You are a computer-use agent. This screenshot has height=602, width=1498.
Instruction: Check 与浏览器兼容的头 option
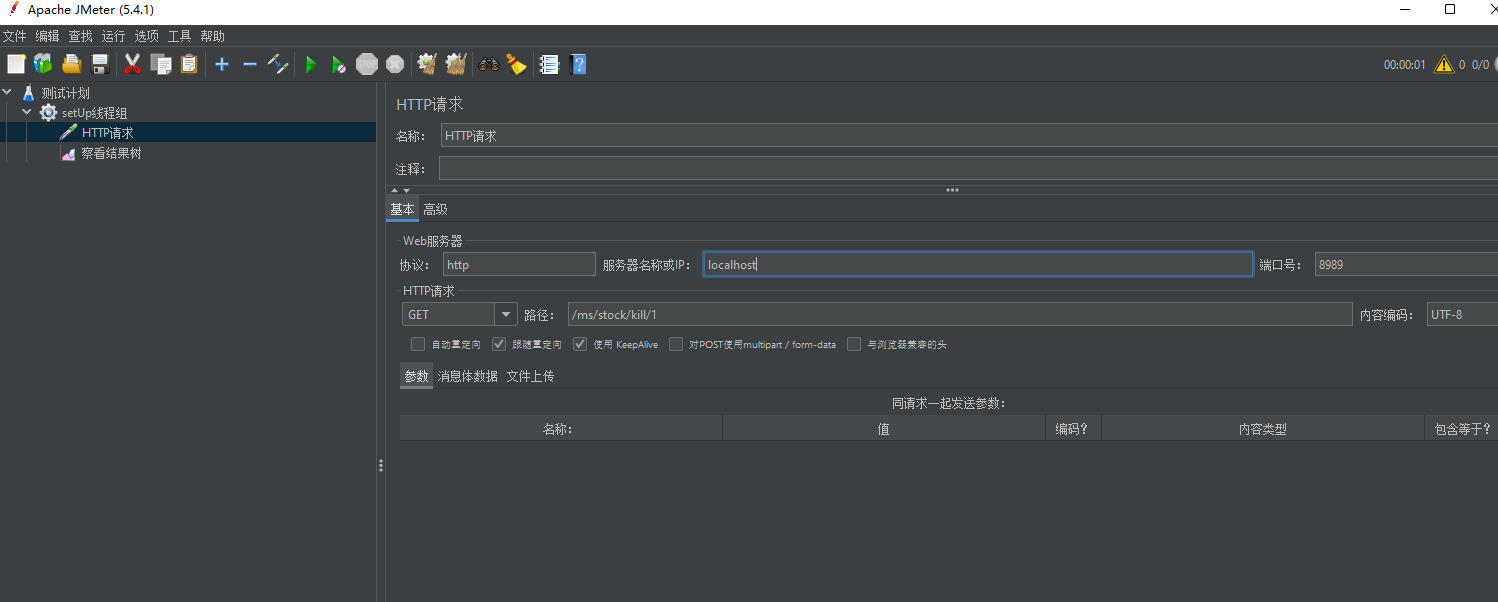[854, 344]
